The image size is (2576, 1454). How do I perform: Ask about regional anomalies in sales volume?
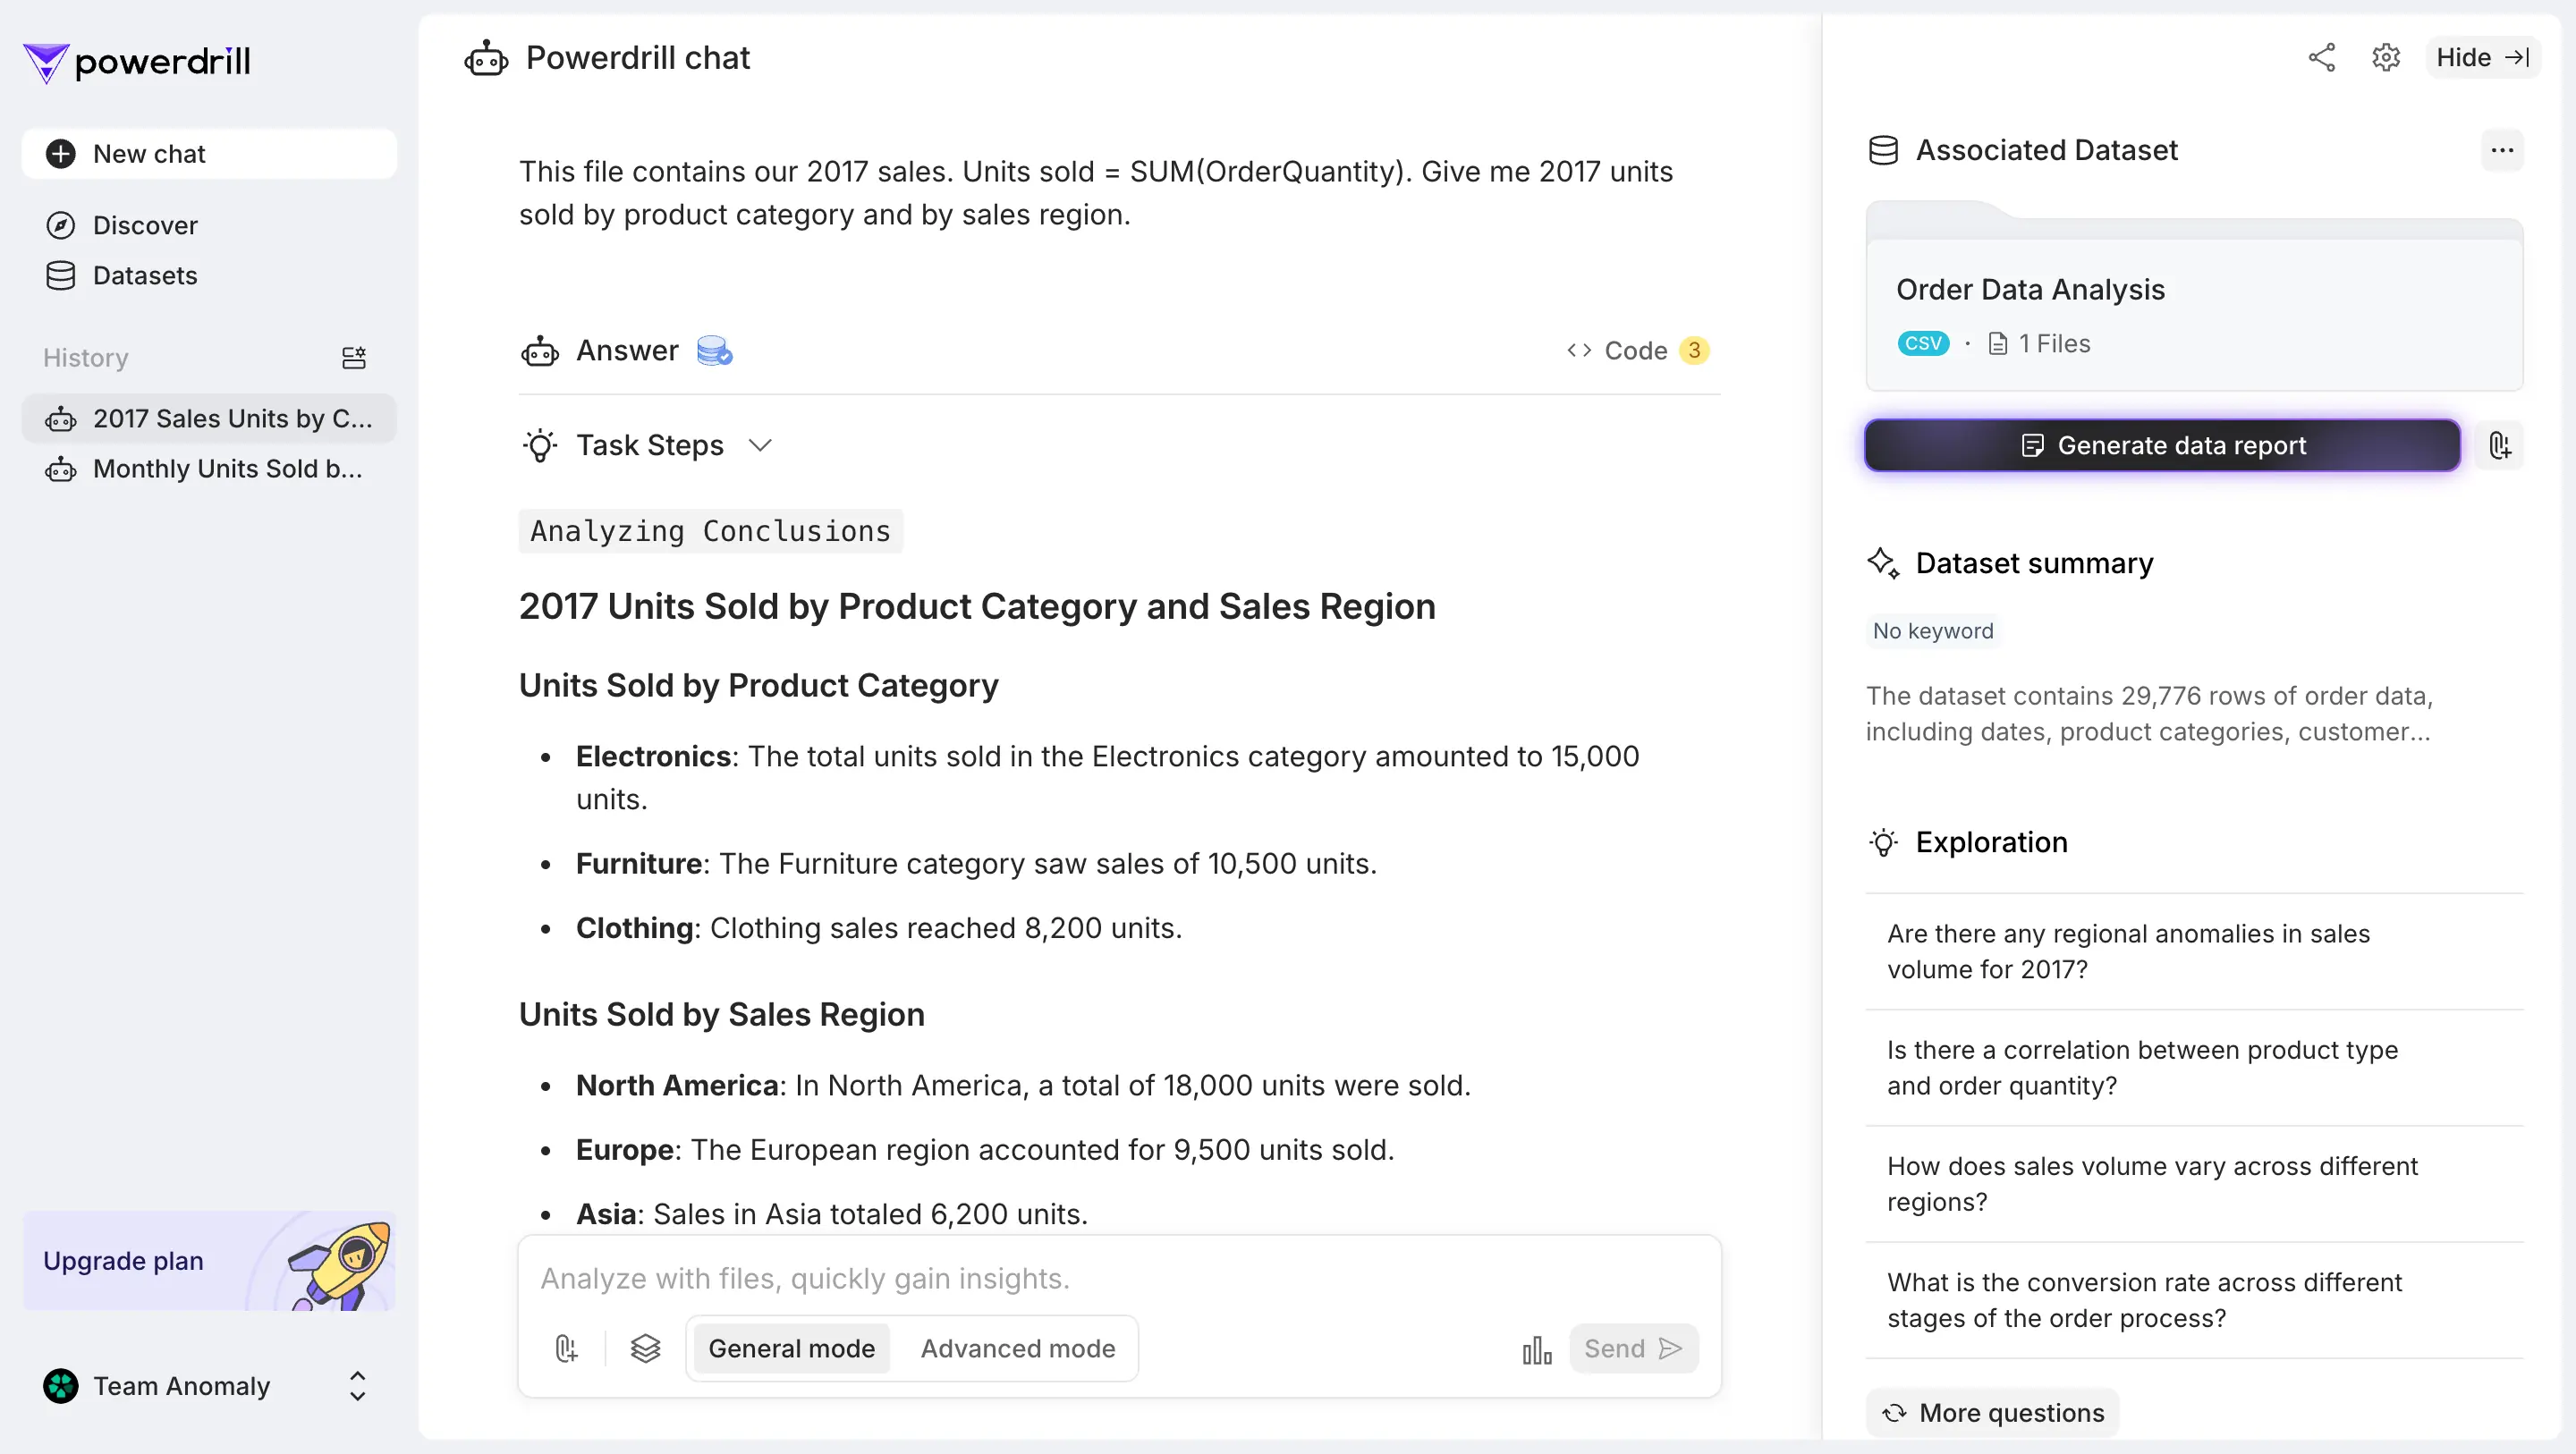[x=2194, y=951]
